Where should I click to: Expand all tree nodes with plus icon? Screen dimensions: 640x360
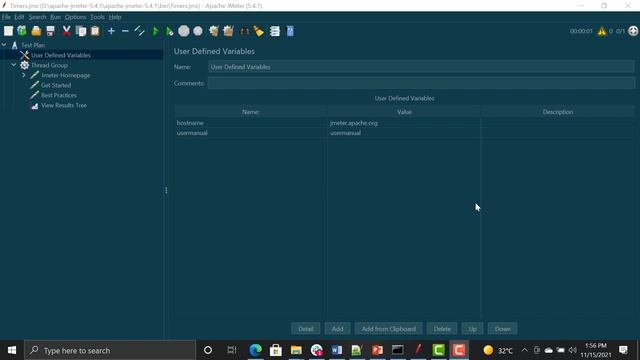[x=111, y=31]
